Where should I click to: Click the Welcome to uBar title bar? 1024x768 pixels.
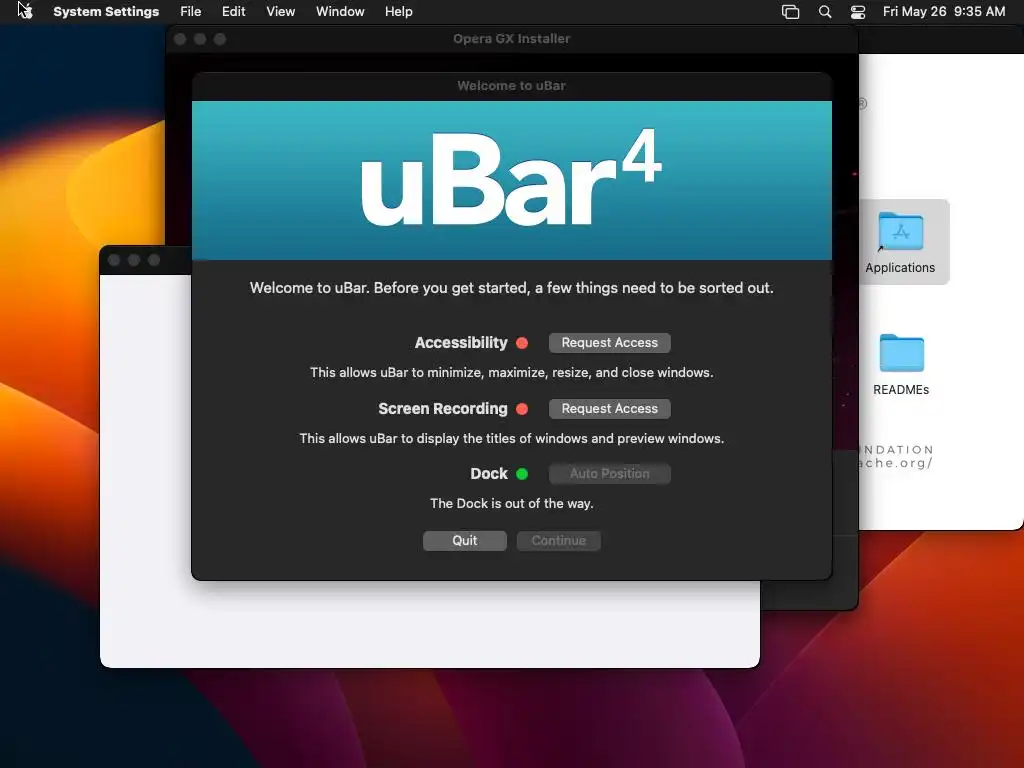[x=511, y=86]
